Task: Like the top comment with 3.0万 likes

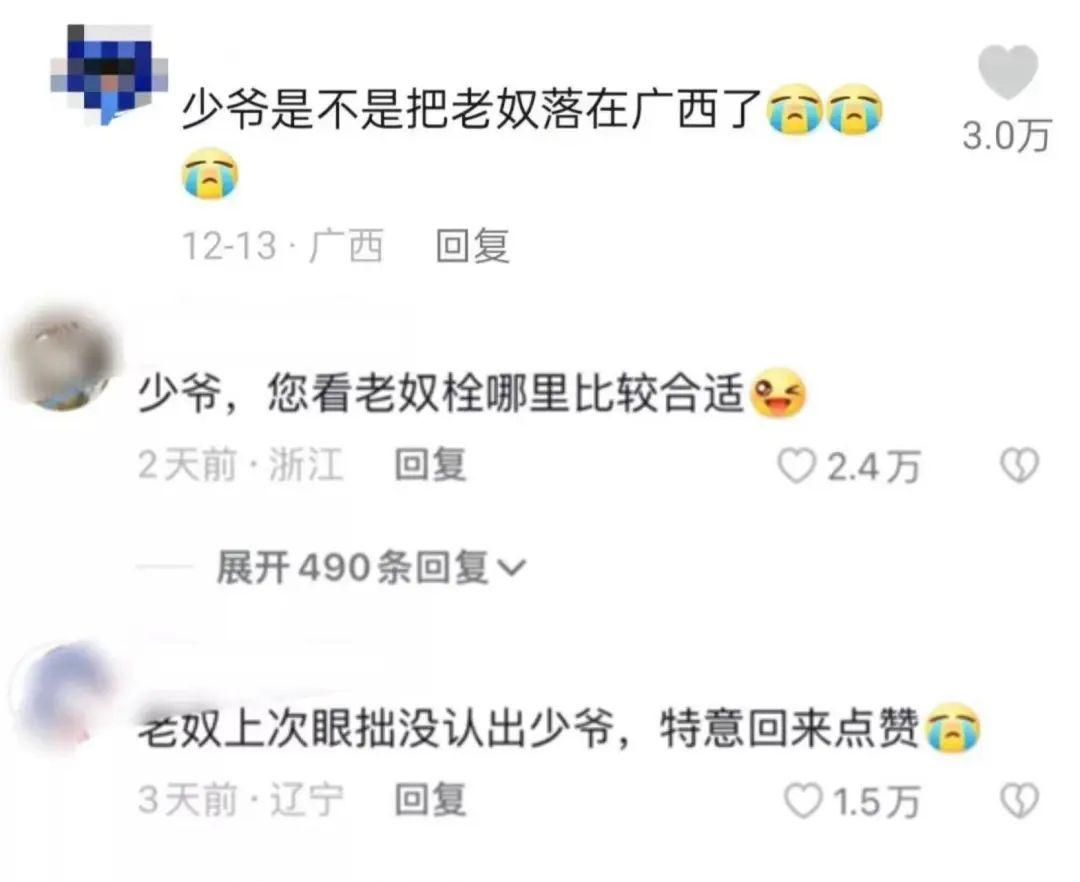Action: pos(1008,72)
